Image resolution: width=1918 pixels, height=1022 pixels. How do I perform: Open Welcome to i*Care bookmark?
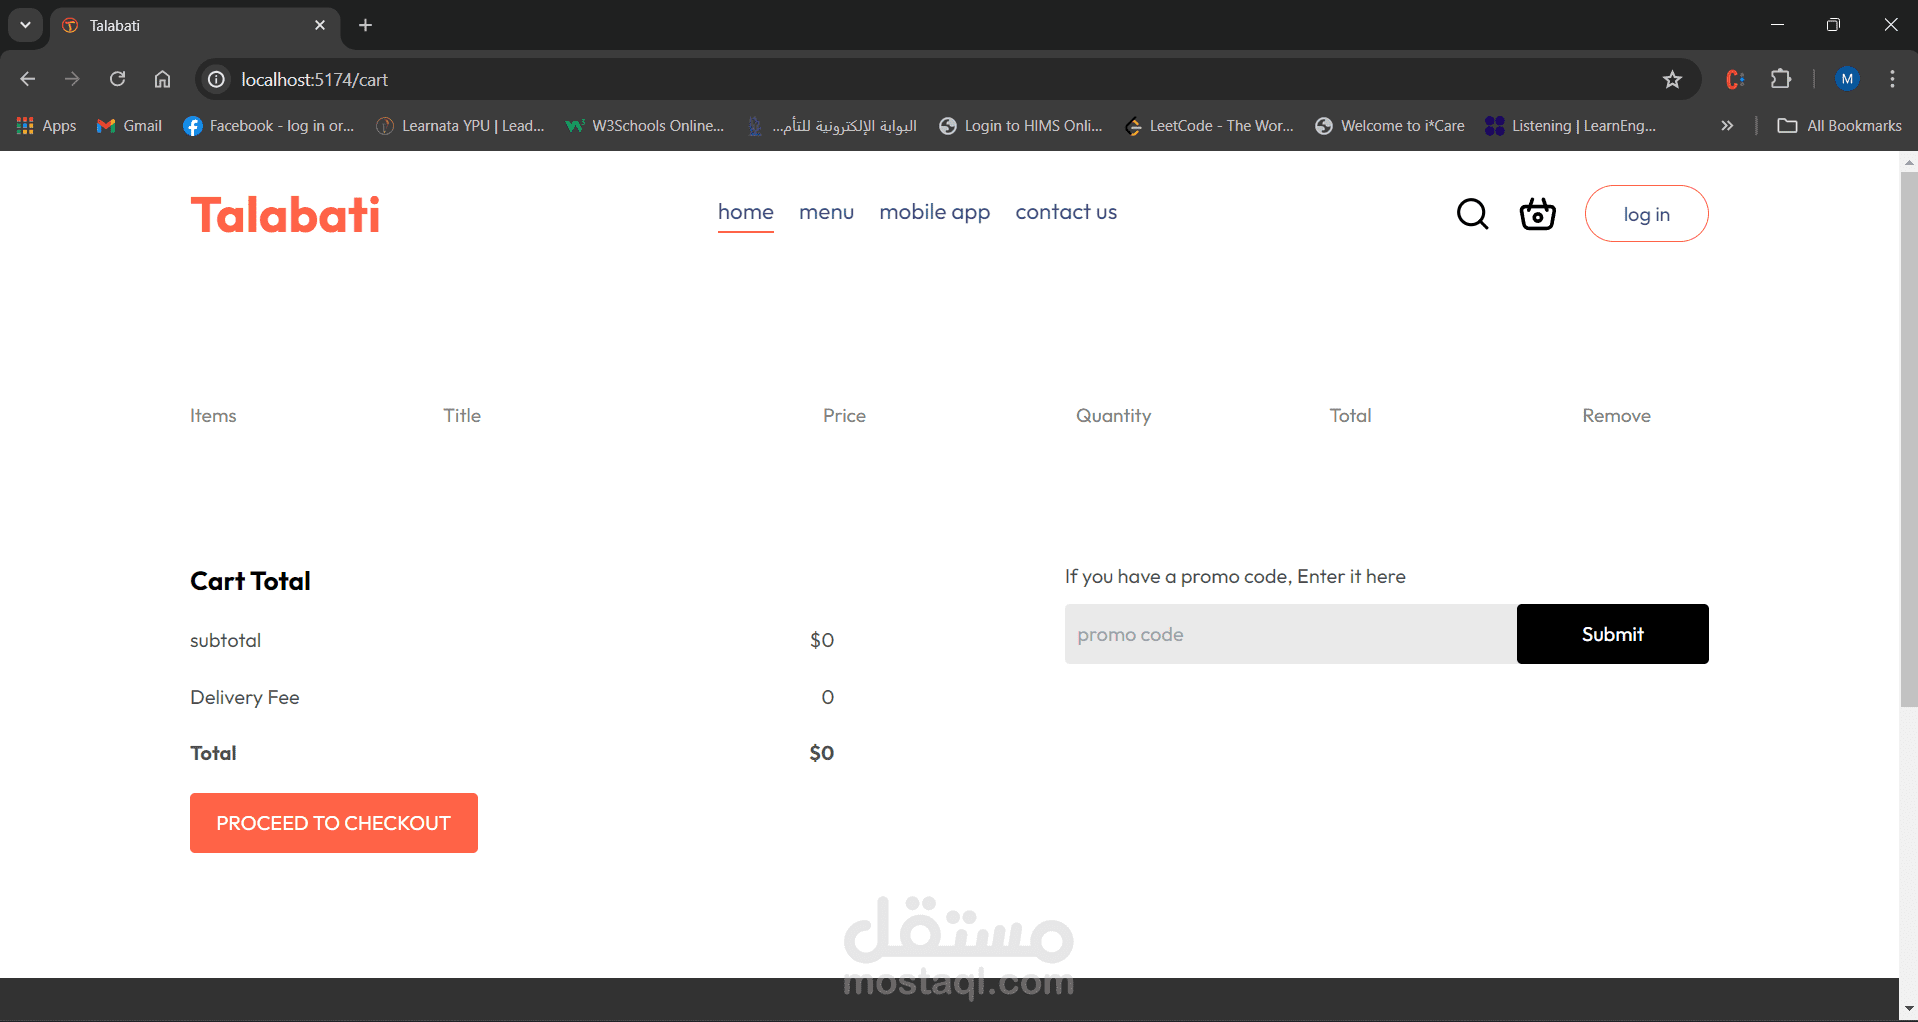pos(1390,126)
